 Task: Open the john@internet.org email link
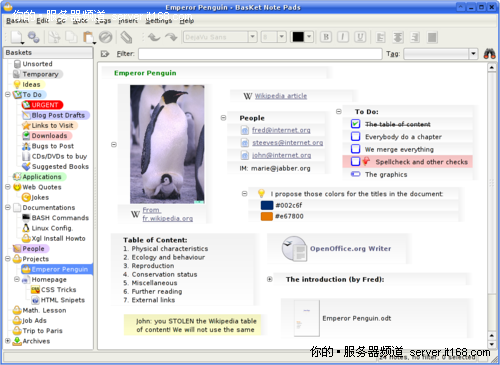click(281, 155)
